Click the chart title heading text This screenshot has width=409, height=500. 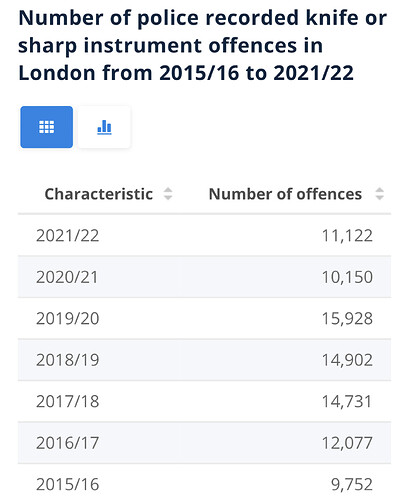coord(202,45)
